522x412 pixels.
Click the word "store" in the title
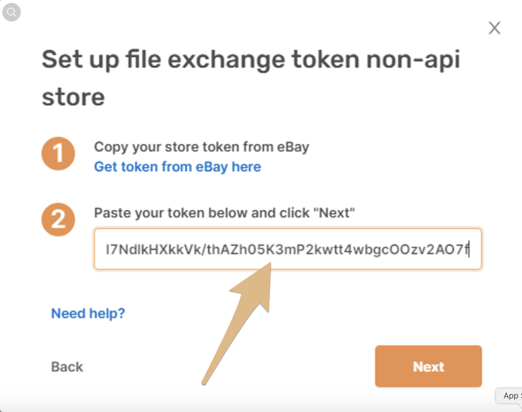73,97
